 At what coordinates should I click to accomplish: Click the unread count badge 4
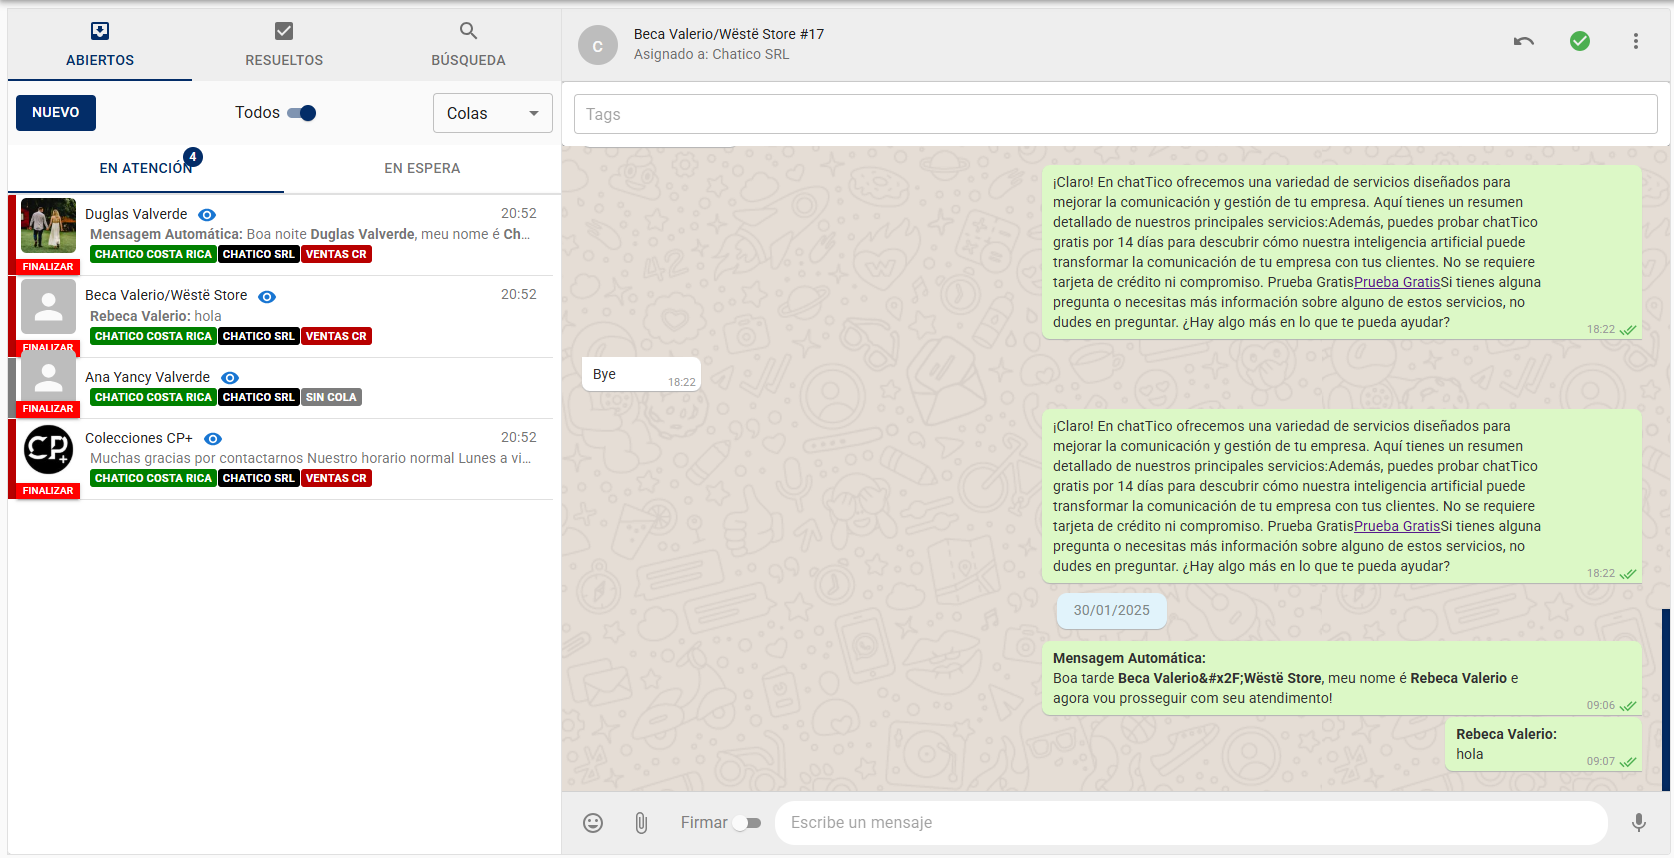(x=193, y=157)
